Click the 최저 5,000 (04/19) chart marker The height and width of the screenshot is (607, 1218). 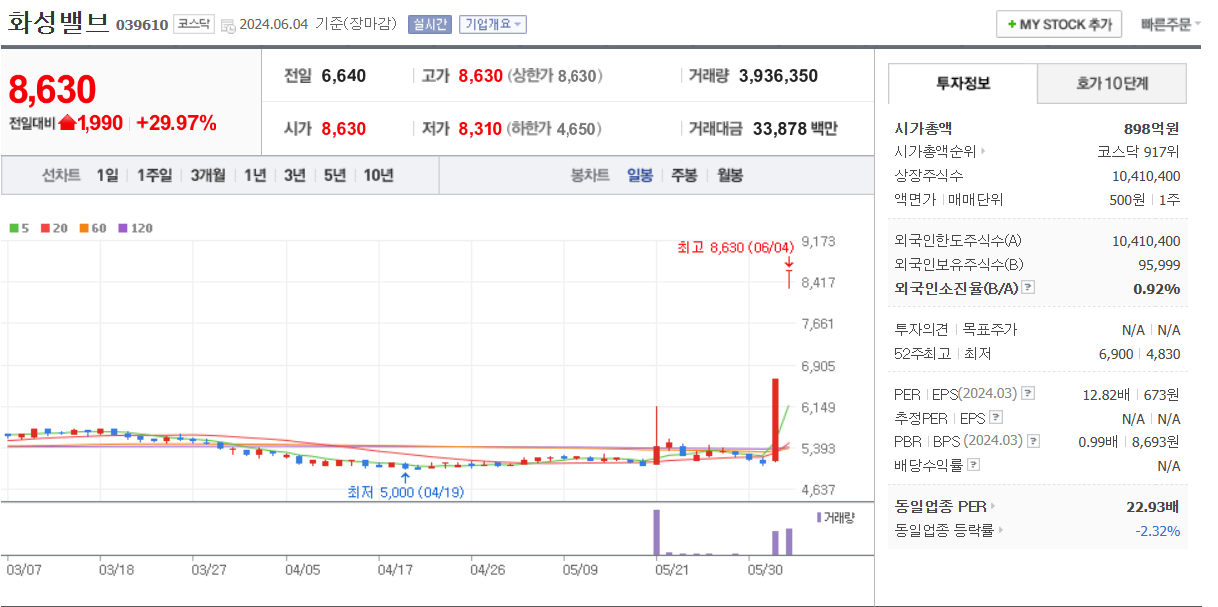coord(405,492)
